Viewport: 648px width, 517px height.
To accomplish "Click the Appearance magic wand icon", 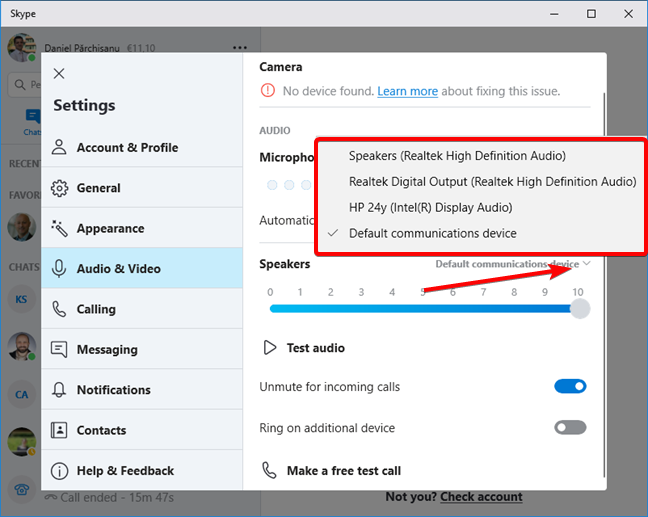I will pyautogui.click(x=59, y=228).
